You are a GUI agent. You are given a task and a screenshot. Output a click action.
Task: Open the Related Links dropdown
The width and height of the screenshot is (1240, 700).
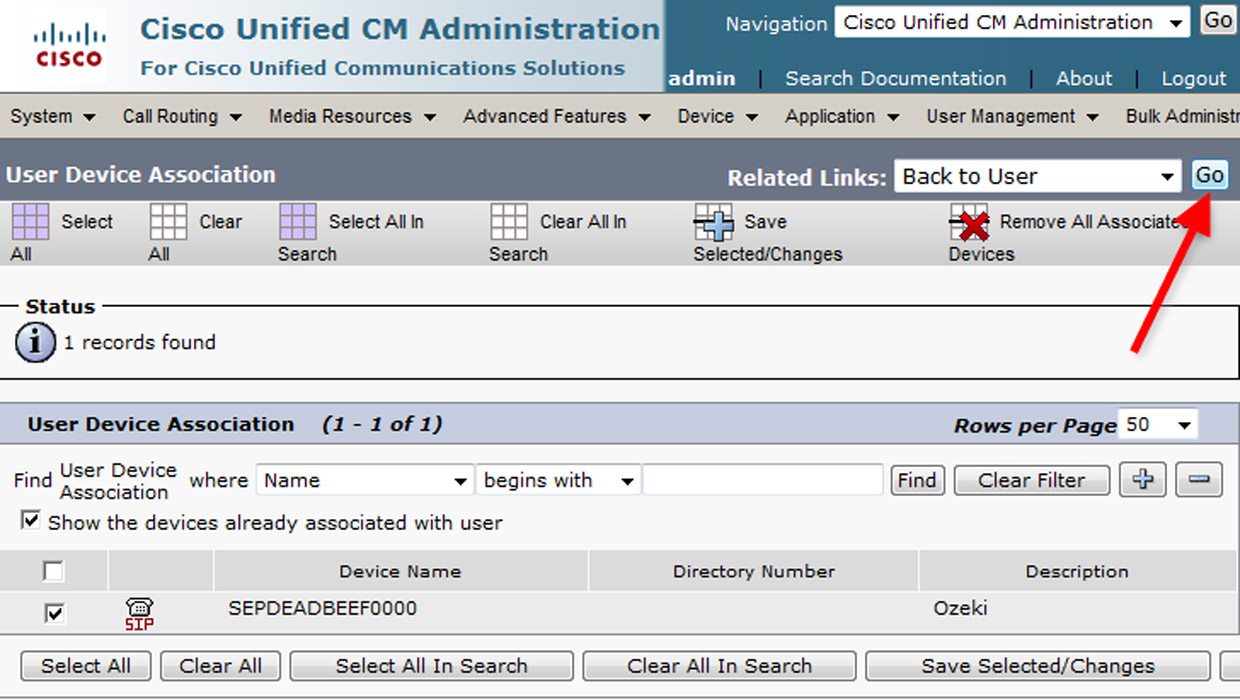pos(1038,177)
